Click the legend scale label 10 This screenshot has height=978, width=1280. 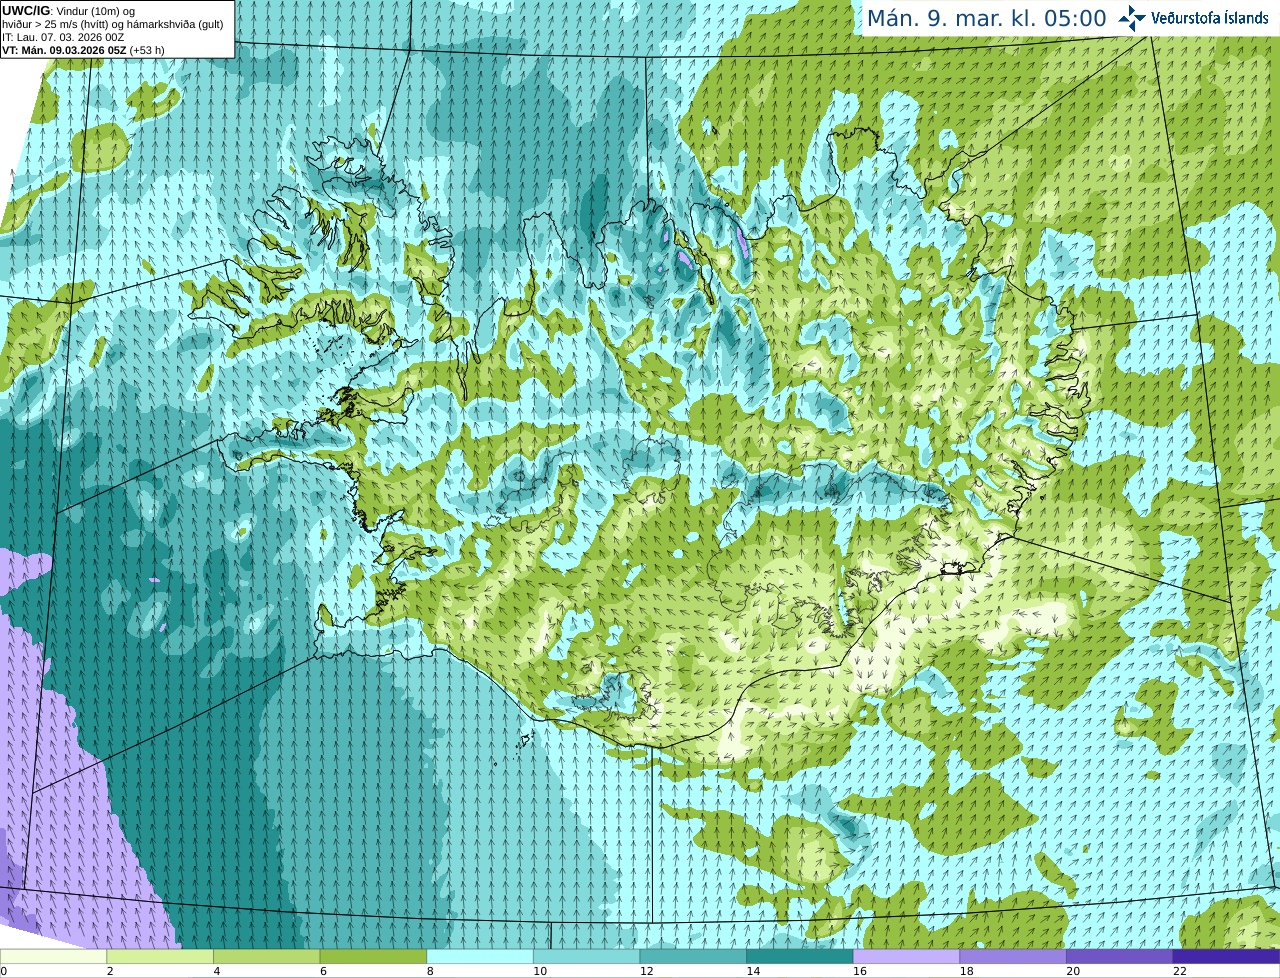click(539, 971)
